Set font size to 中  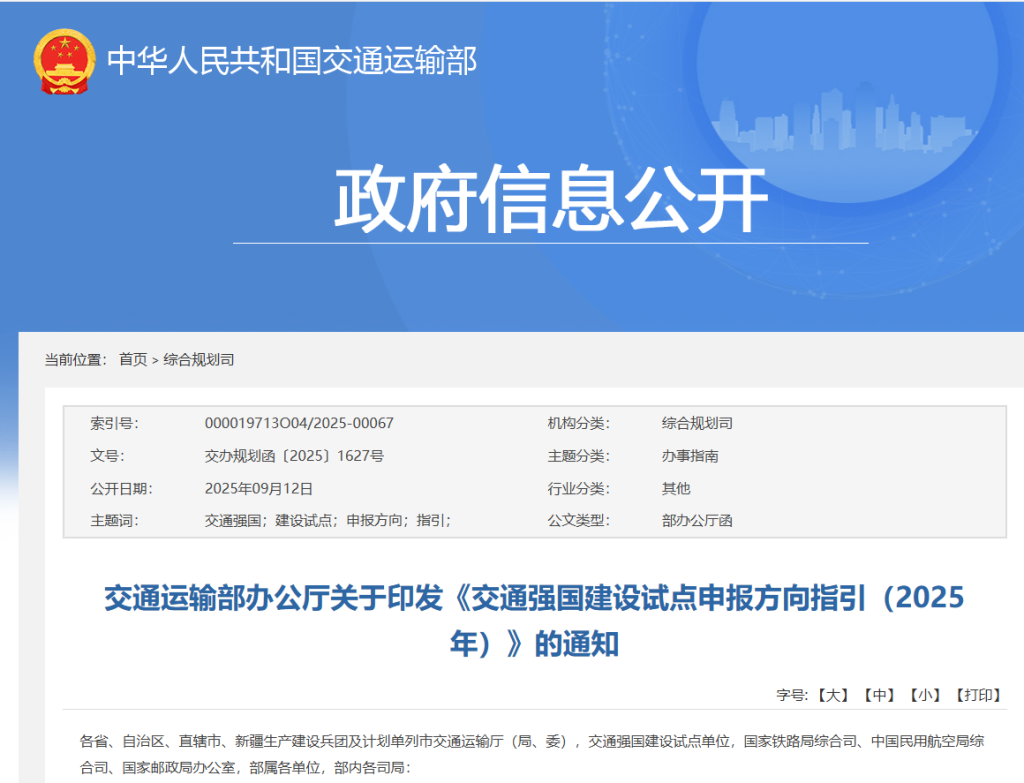pos(879,694)
